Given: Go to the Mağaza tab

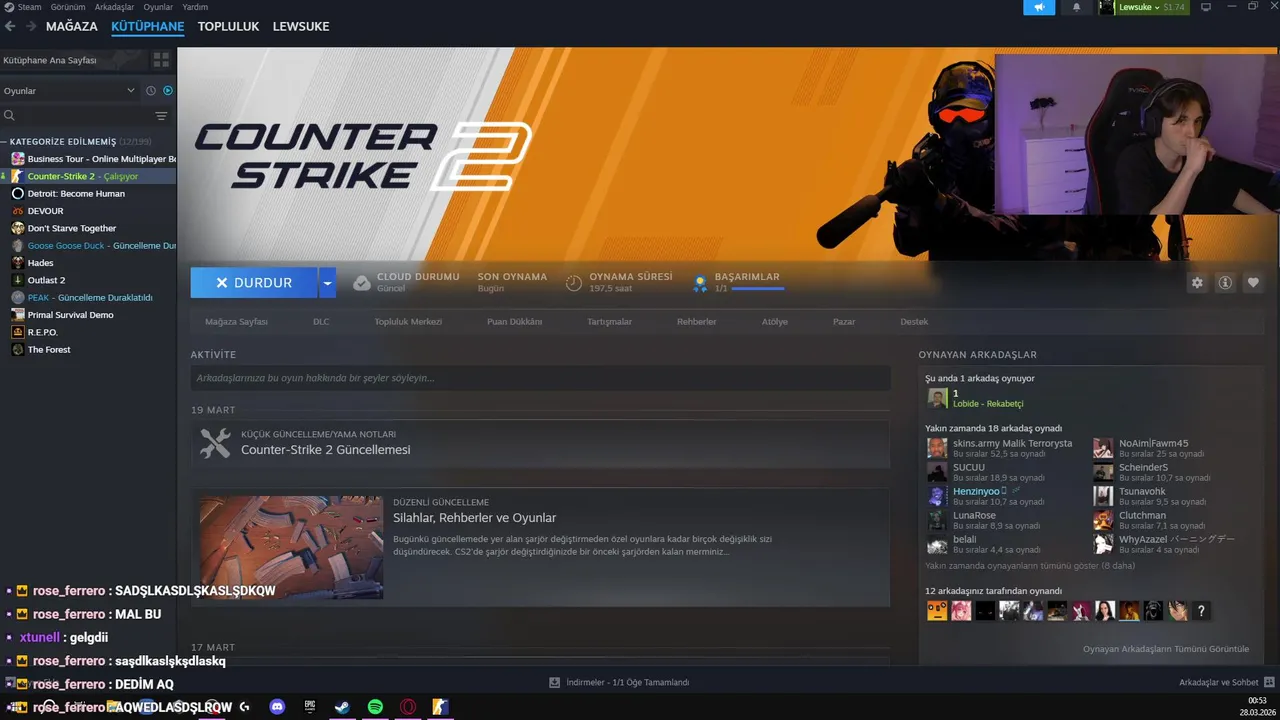Looking at the screenshot, I should coord(72,27).
